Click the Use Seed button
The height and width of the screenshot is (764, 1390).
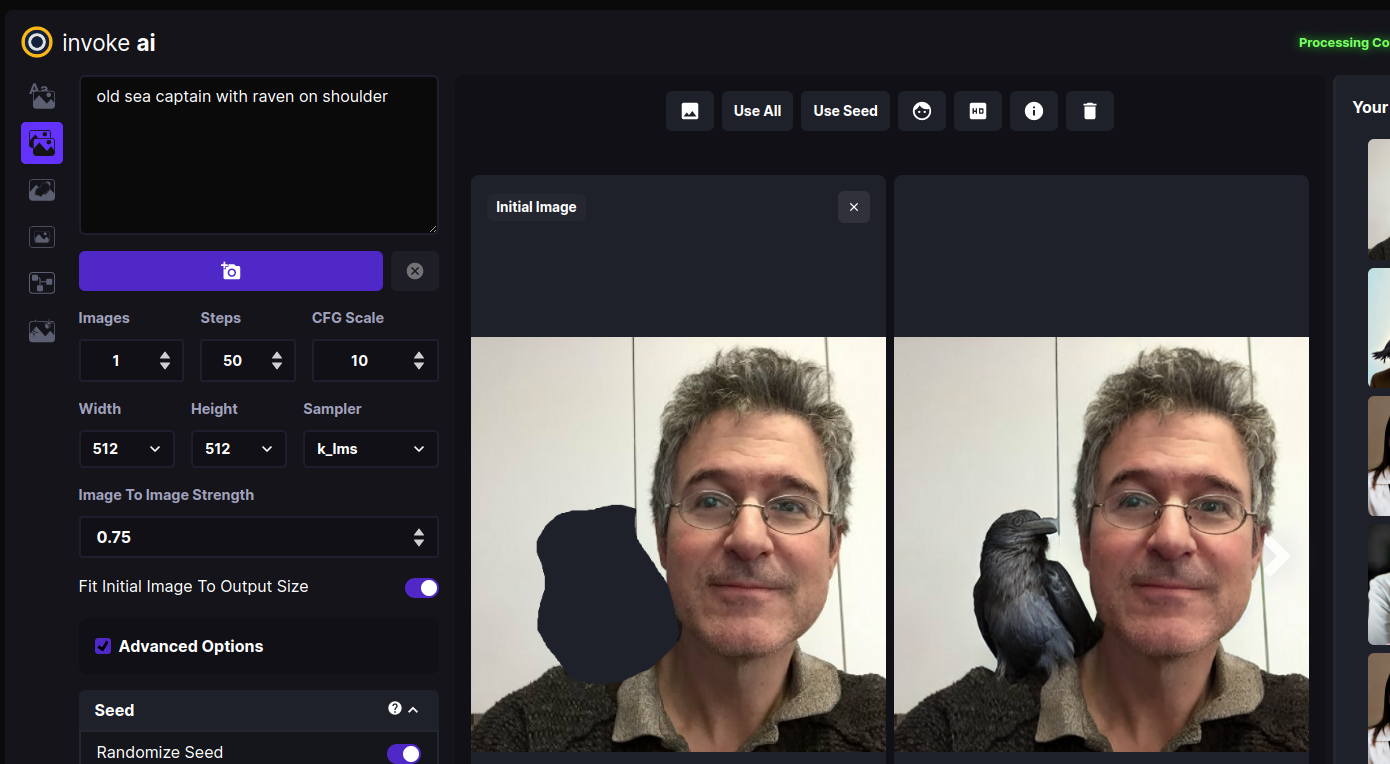pos(845,111)
